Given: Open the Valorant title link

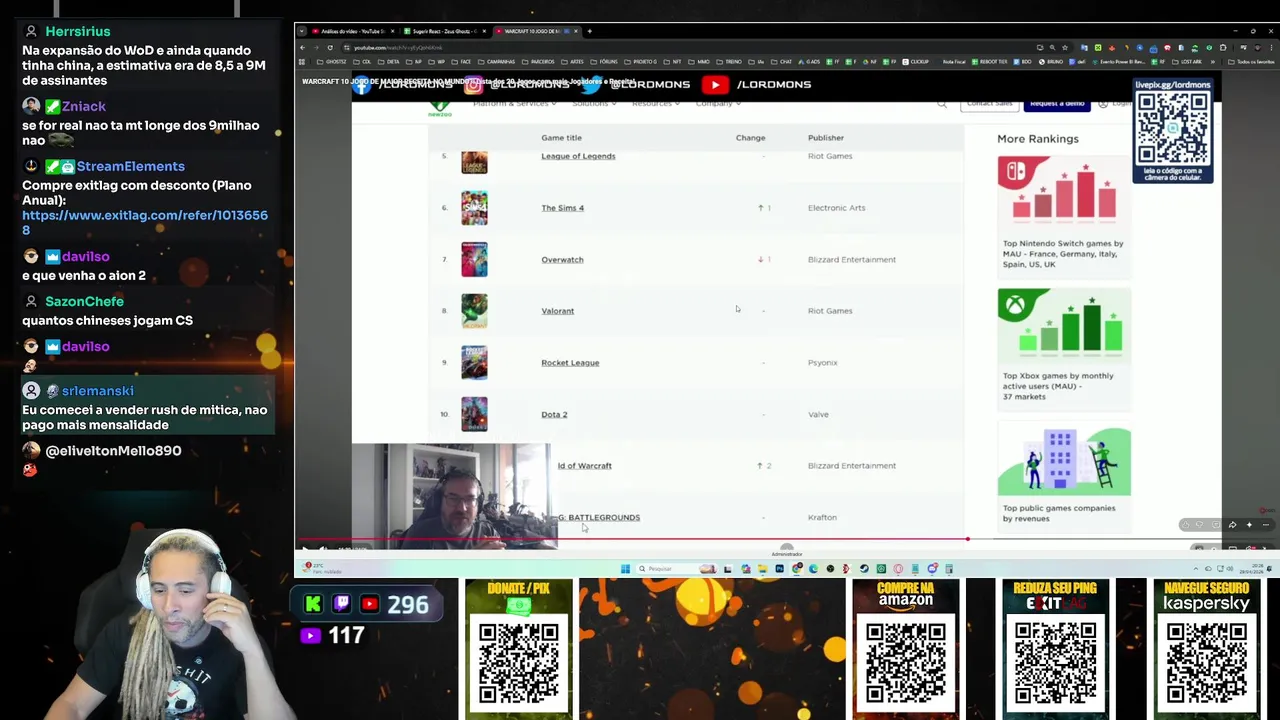Looking at the screenshot, I should coord(557,311).
